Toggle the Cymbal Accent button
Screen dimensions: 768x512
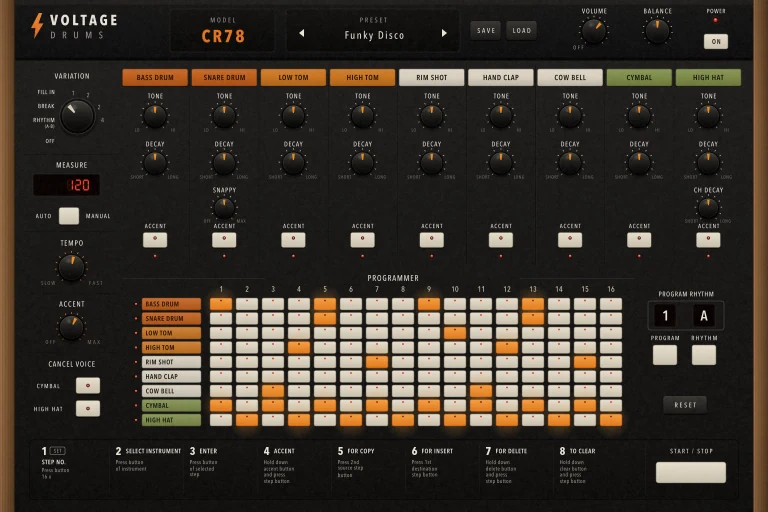click(639, 240)
